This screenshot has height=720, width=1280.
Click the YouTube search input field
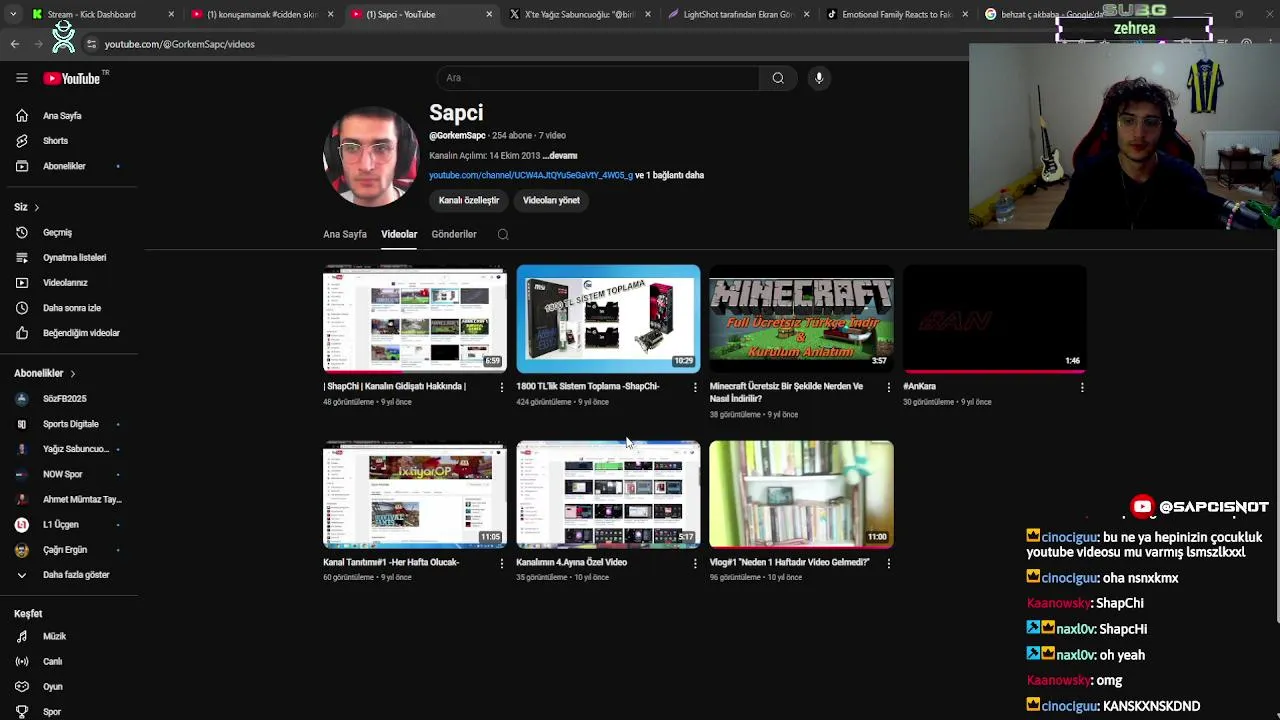click(597, 78)
